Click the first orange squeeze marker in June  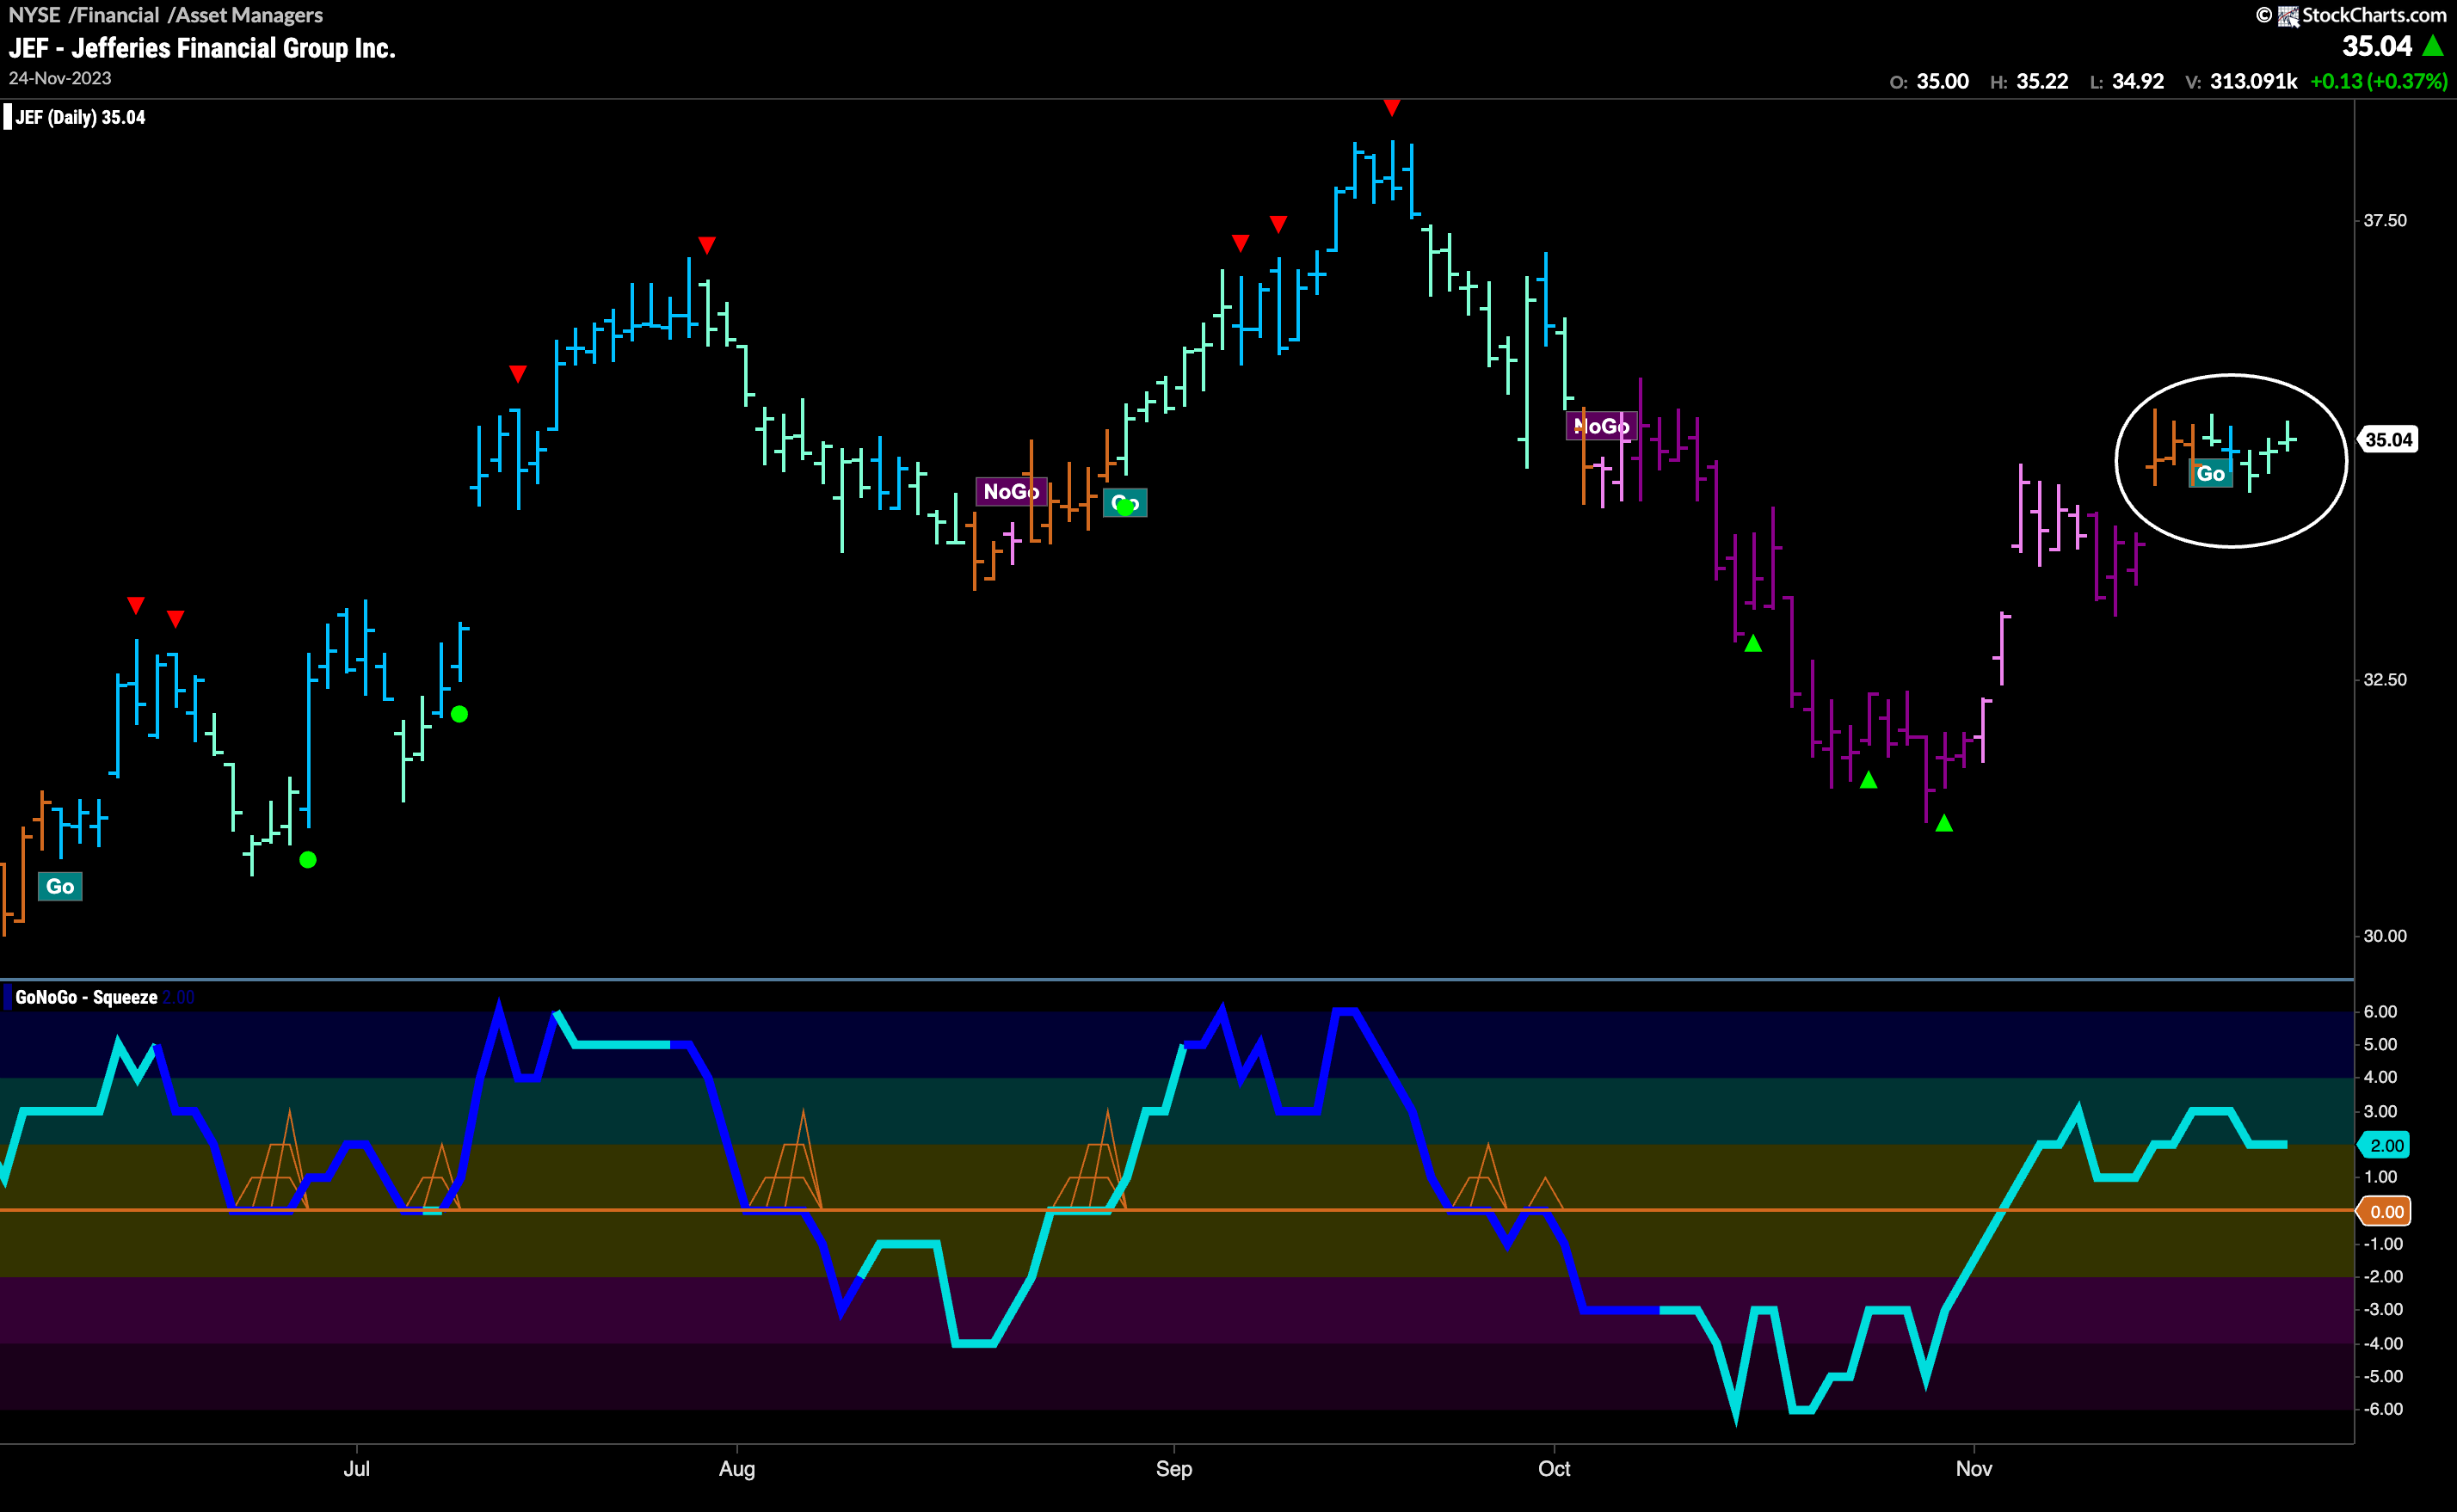pos(272,1160)
